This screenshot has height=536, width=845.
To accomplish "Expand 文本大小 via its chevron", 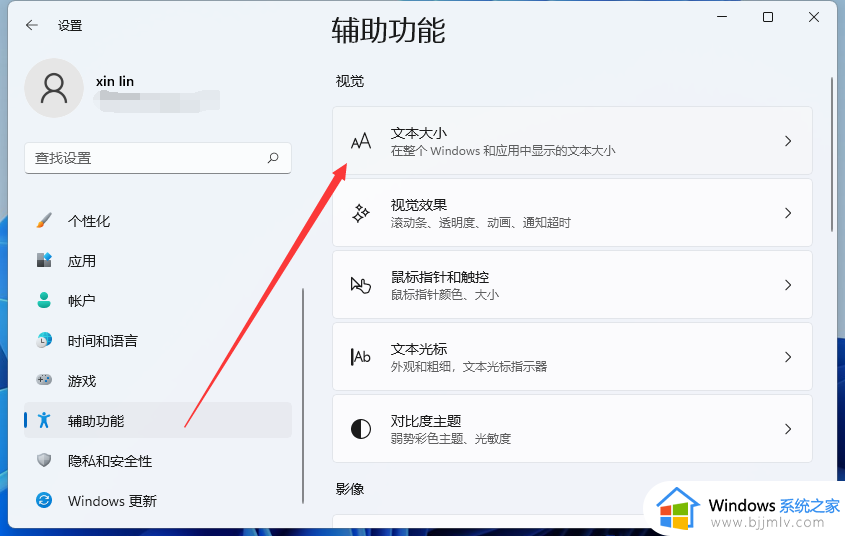I will point(788,141).
